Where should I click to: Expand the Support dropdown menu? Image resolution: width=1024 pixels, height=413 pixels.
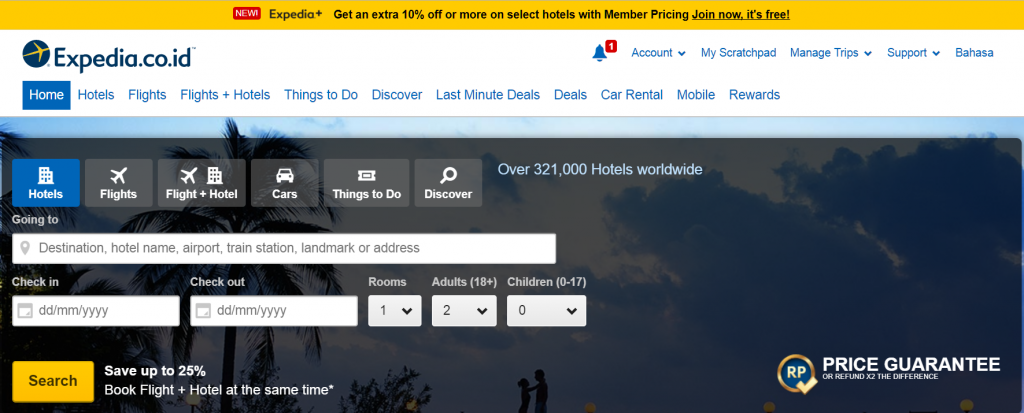point(913,53)
